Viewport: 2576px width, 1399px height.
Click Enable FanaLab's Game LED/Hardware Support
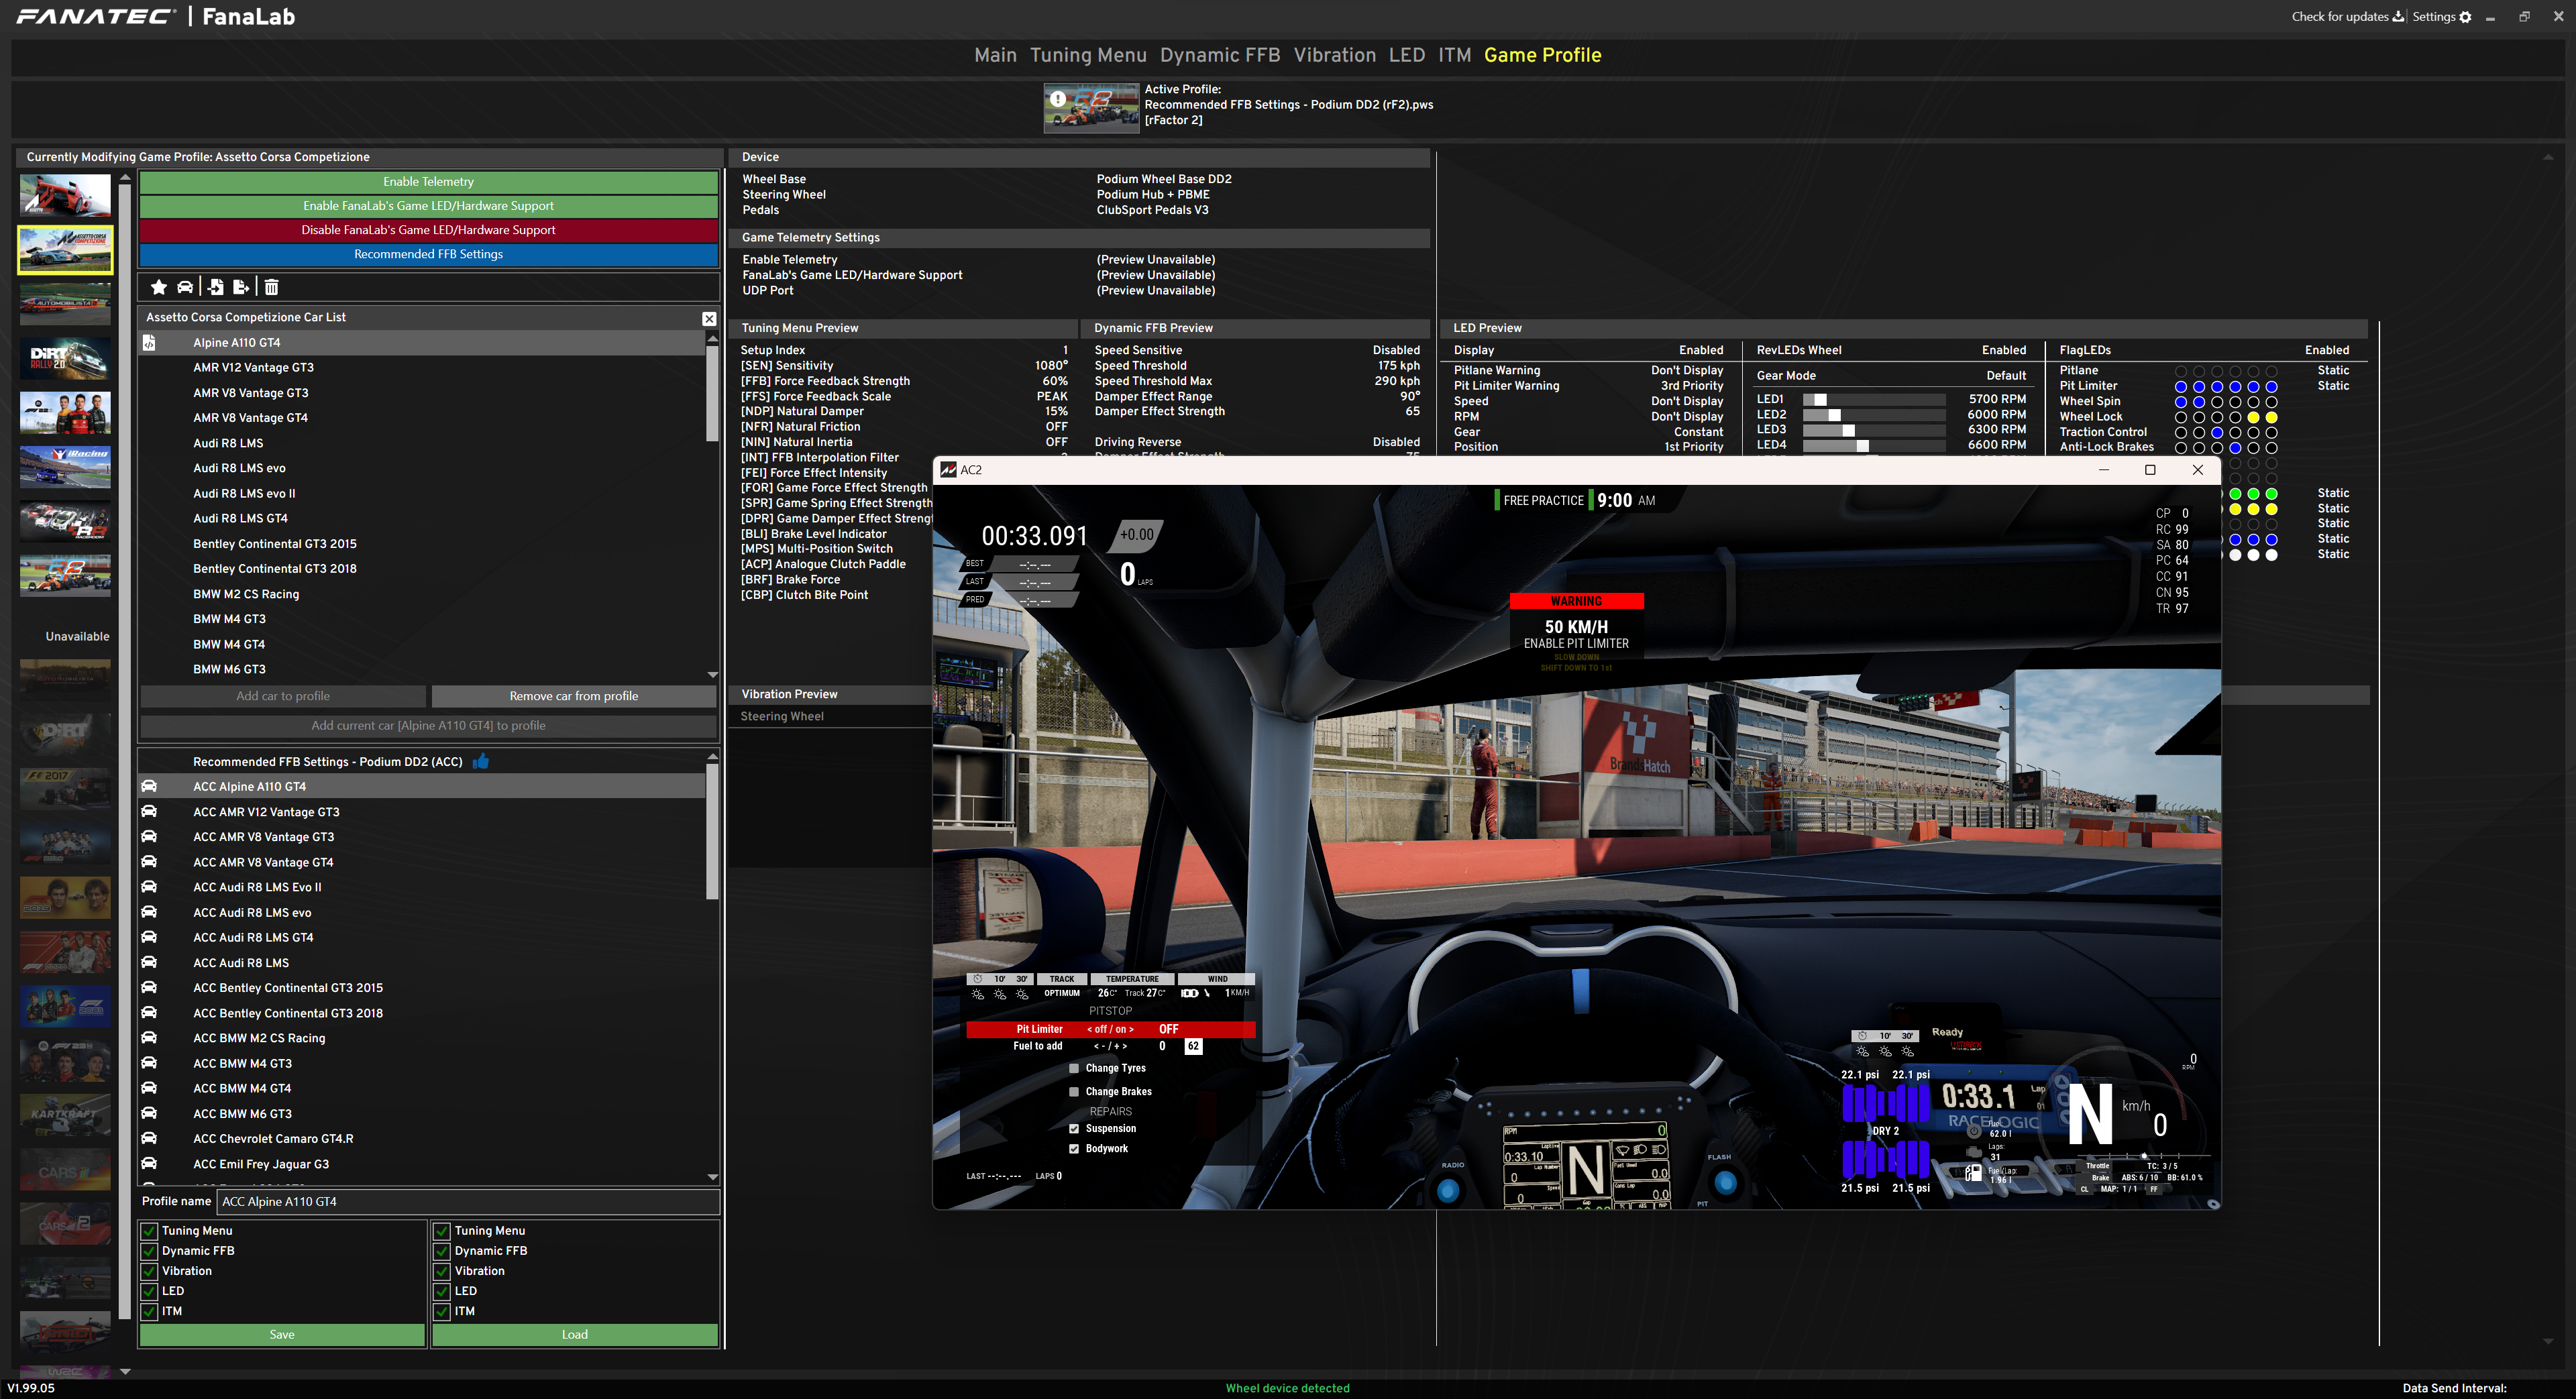[x=428, y=205]
